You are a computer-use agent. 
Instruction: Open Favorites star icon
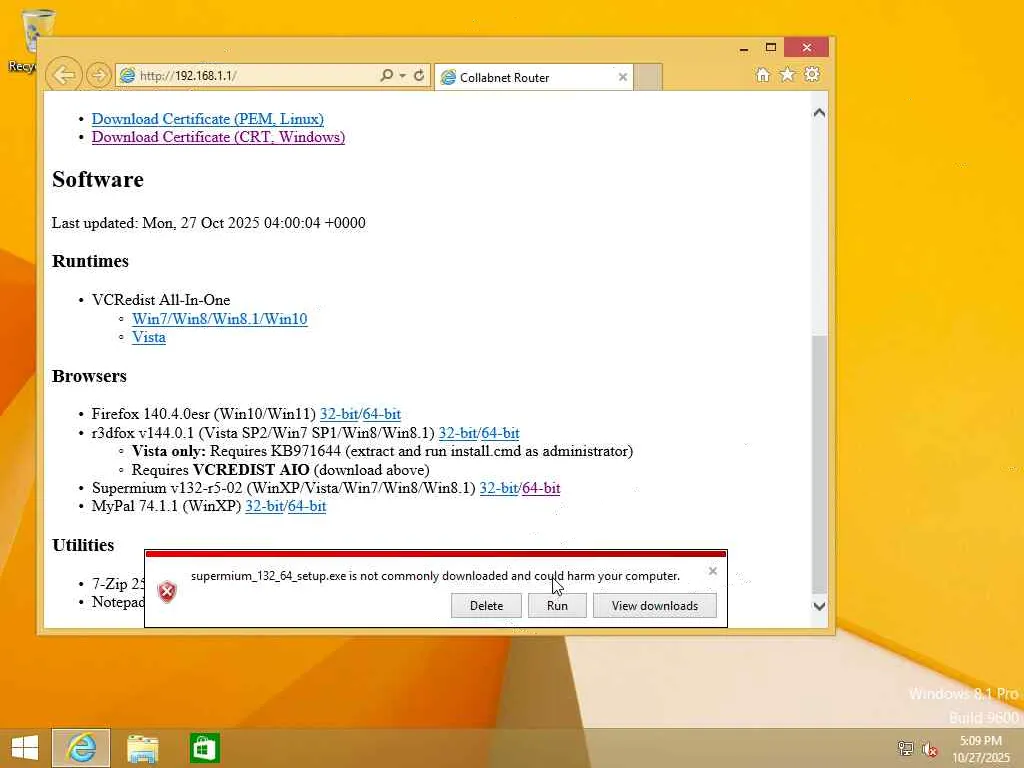(x=788, y=75)
